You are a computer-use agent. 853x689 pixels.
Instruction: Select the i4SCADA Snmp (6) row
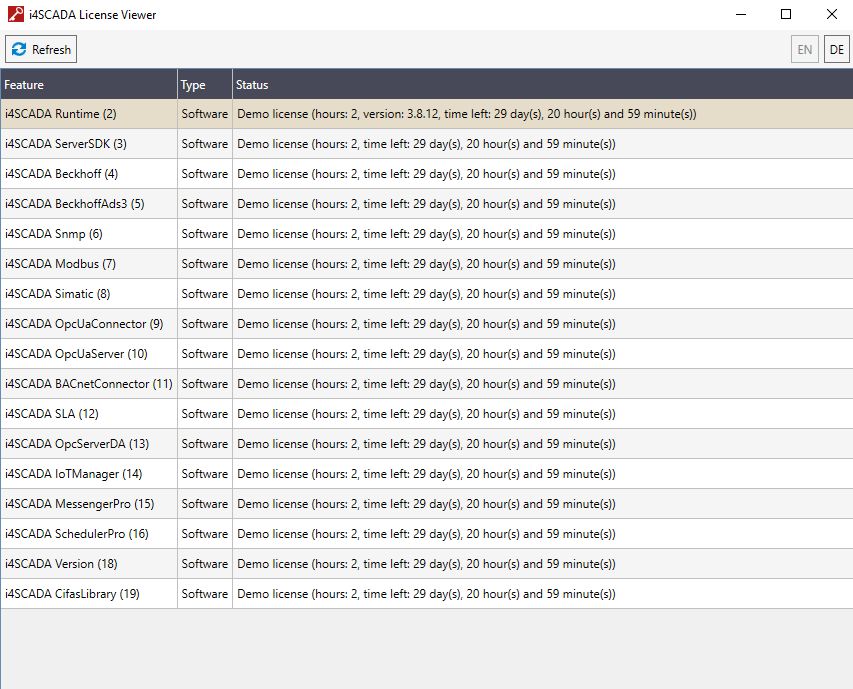click(426, 234)
